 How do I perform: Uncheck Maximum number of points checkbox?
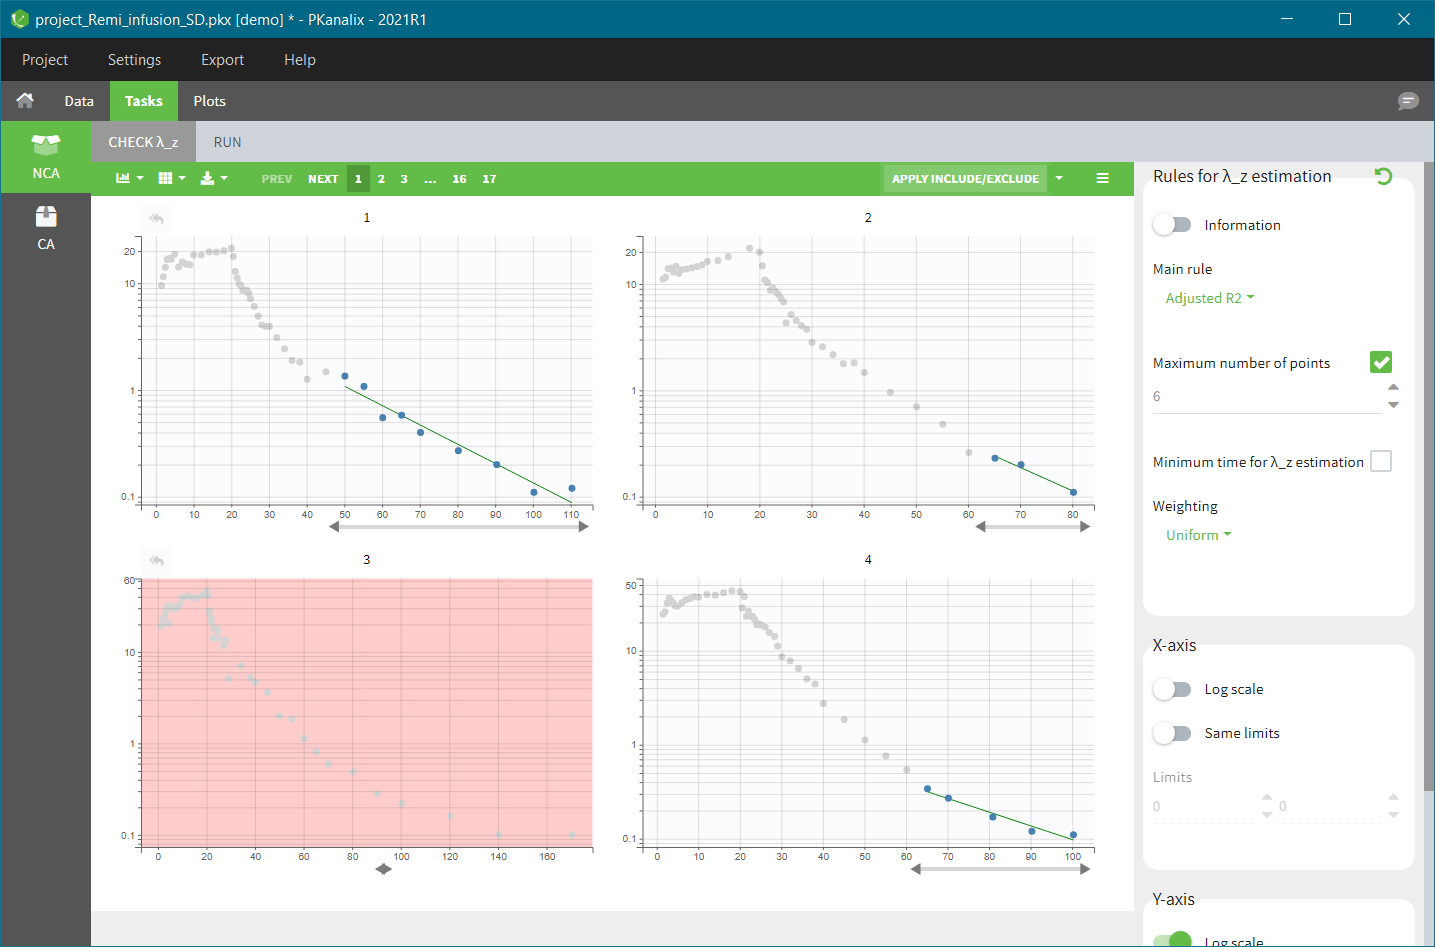click(x=1381, y=363)
